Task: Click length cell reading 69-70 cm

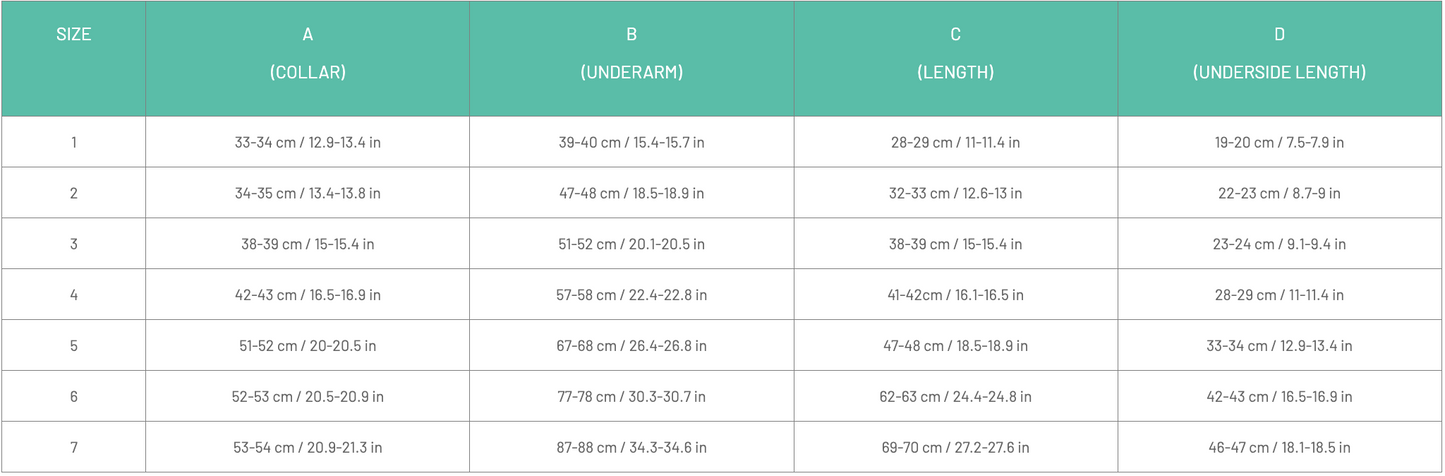Action: click(955, 447)
